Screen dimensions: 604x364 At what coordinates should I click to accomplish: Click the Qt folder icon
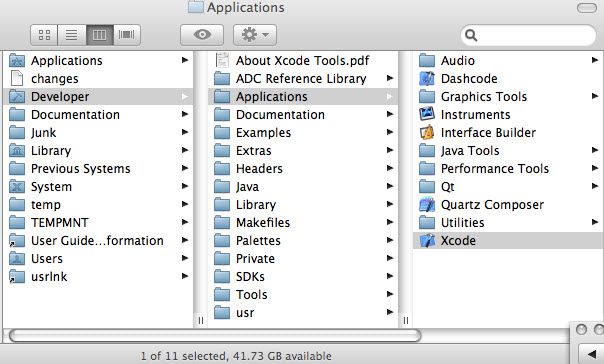click(427, 186)
